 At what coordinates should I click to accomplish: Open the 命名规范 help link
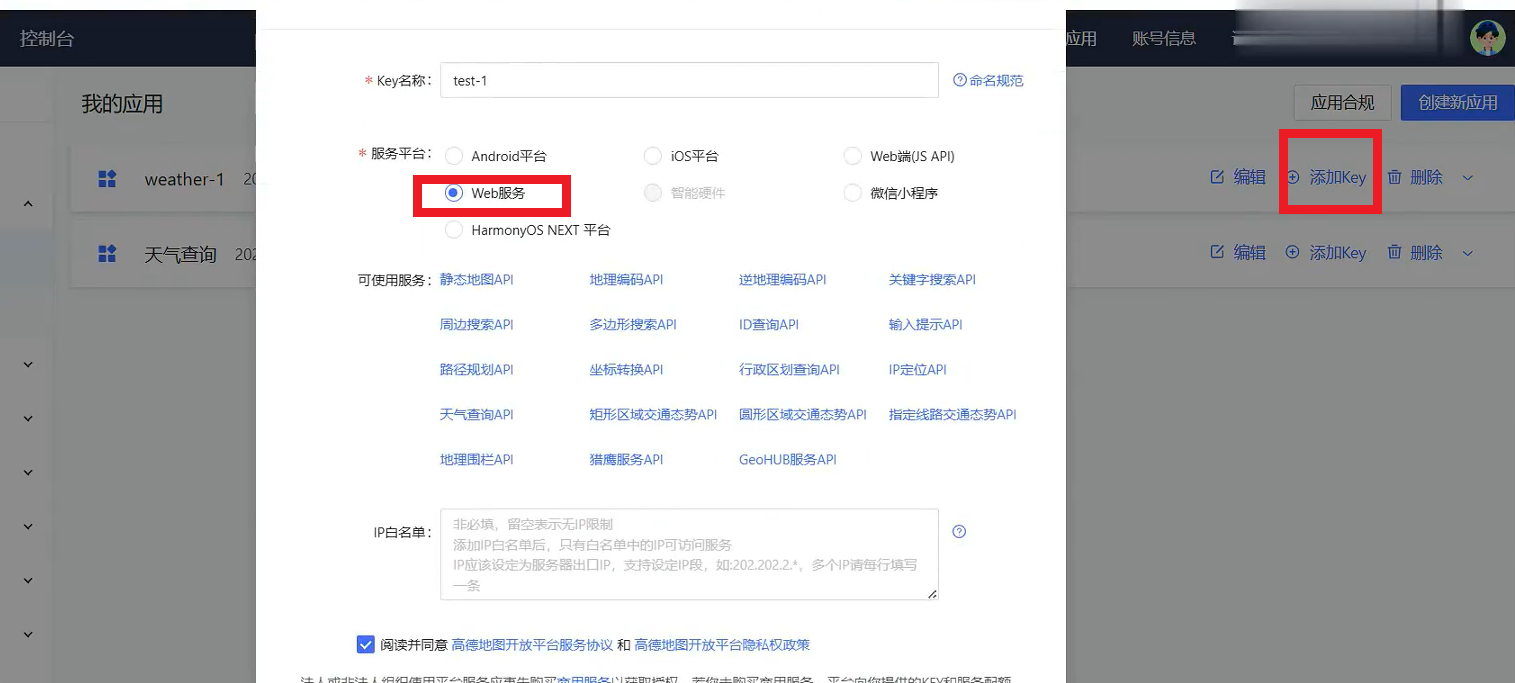pyautogui.click(x=988, y=80)
